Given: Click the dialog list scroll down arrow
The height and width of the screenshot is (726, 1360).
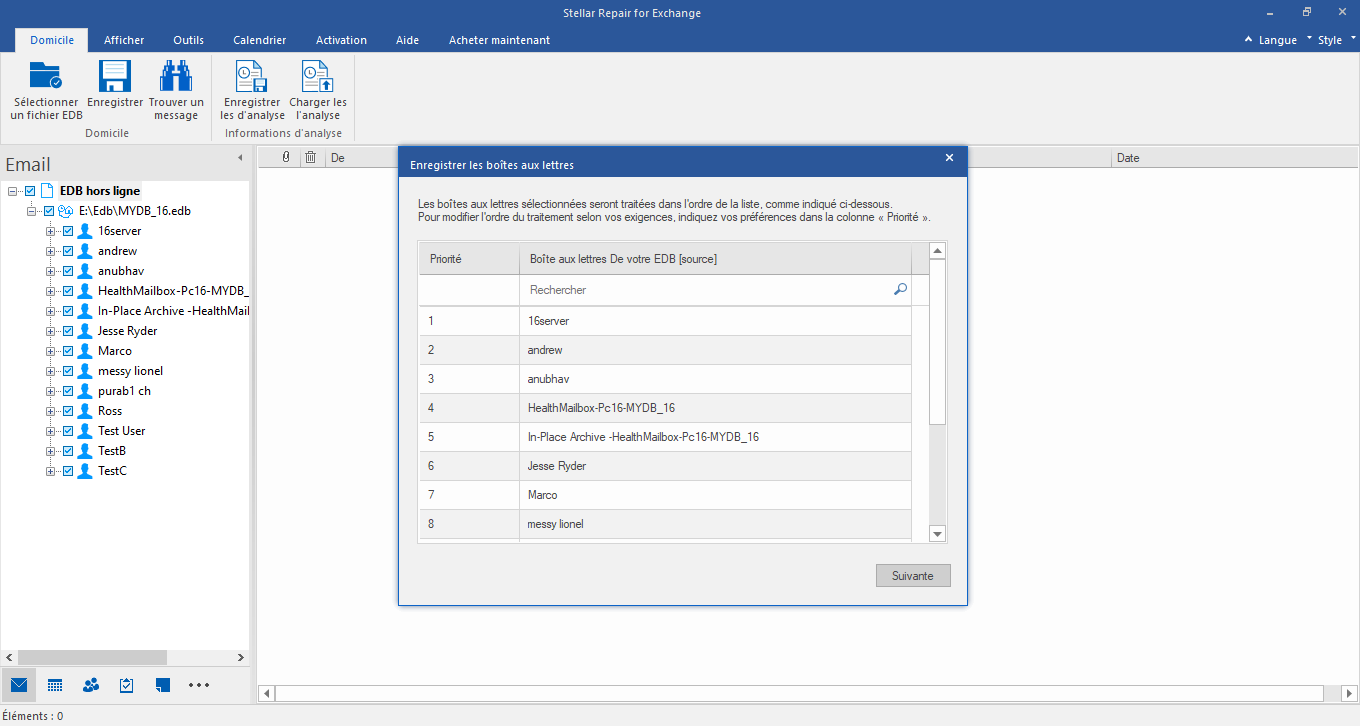Looking at the screenshot, I should (x=937, y=535).
